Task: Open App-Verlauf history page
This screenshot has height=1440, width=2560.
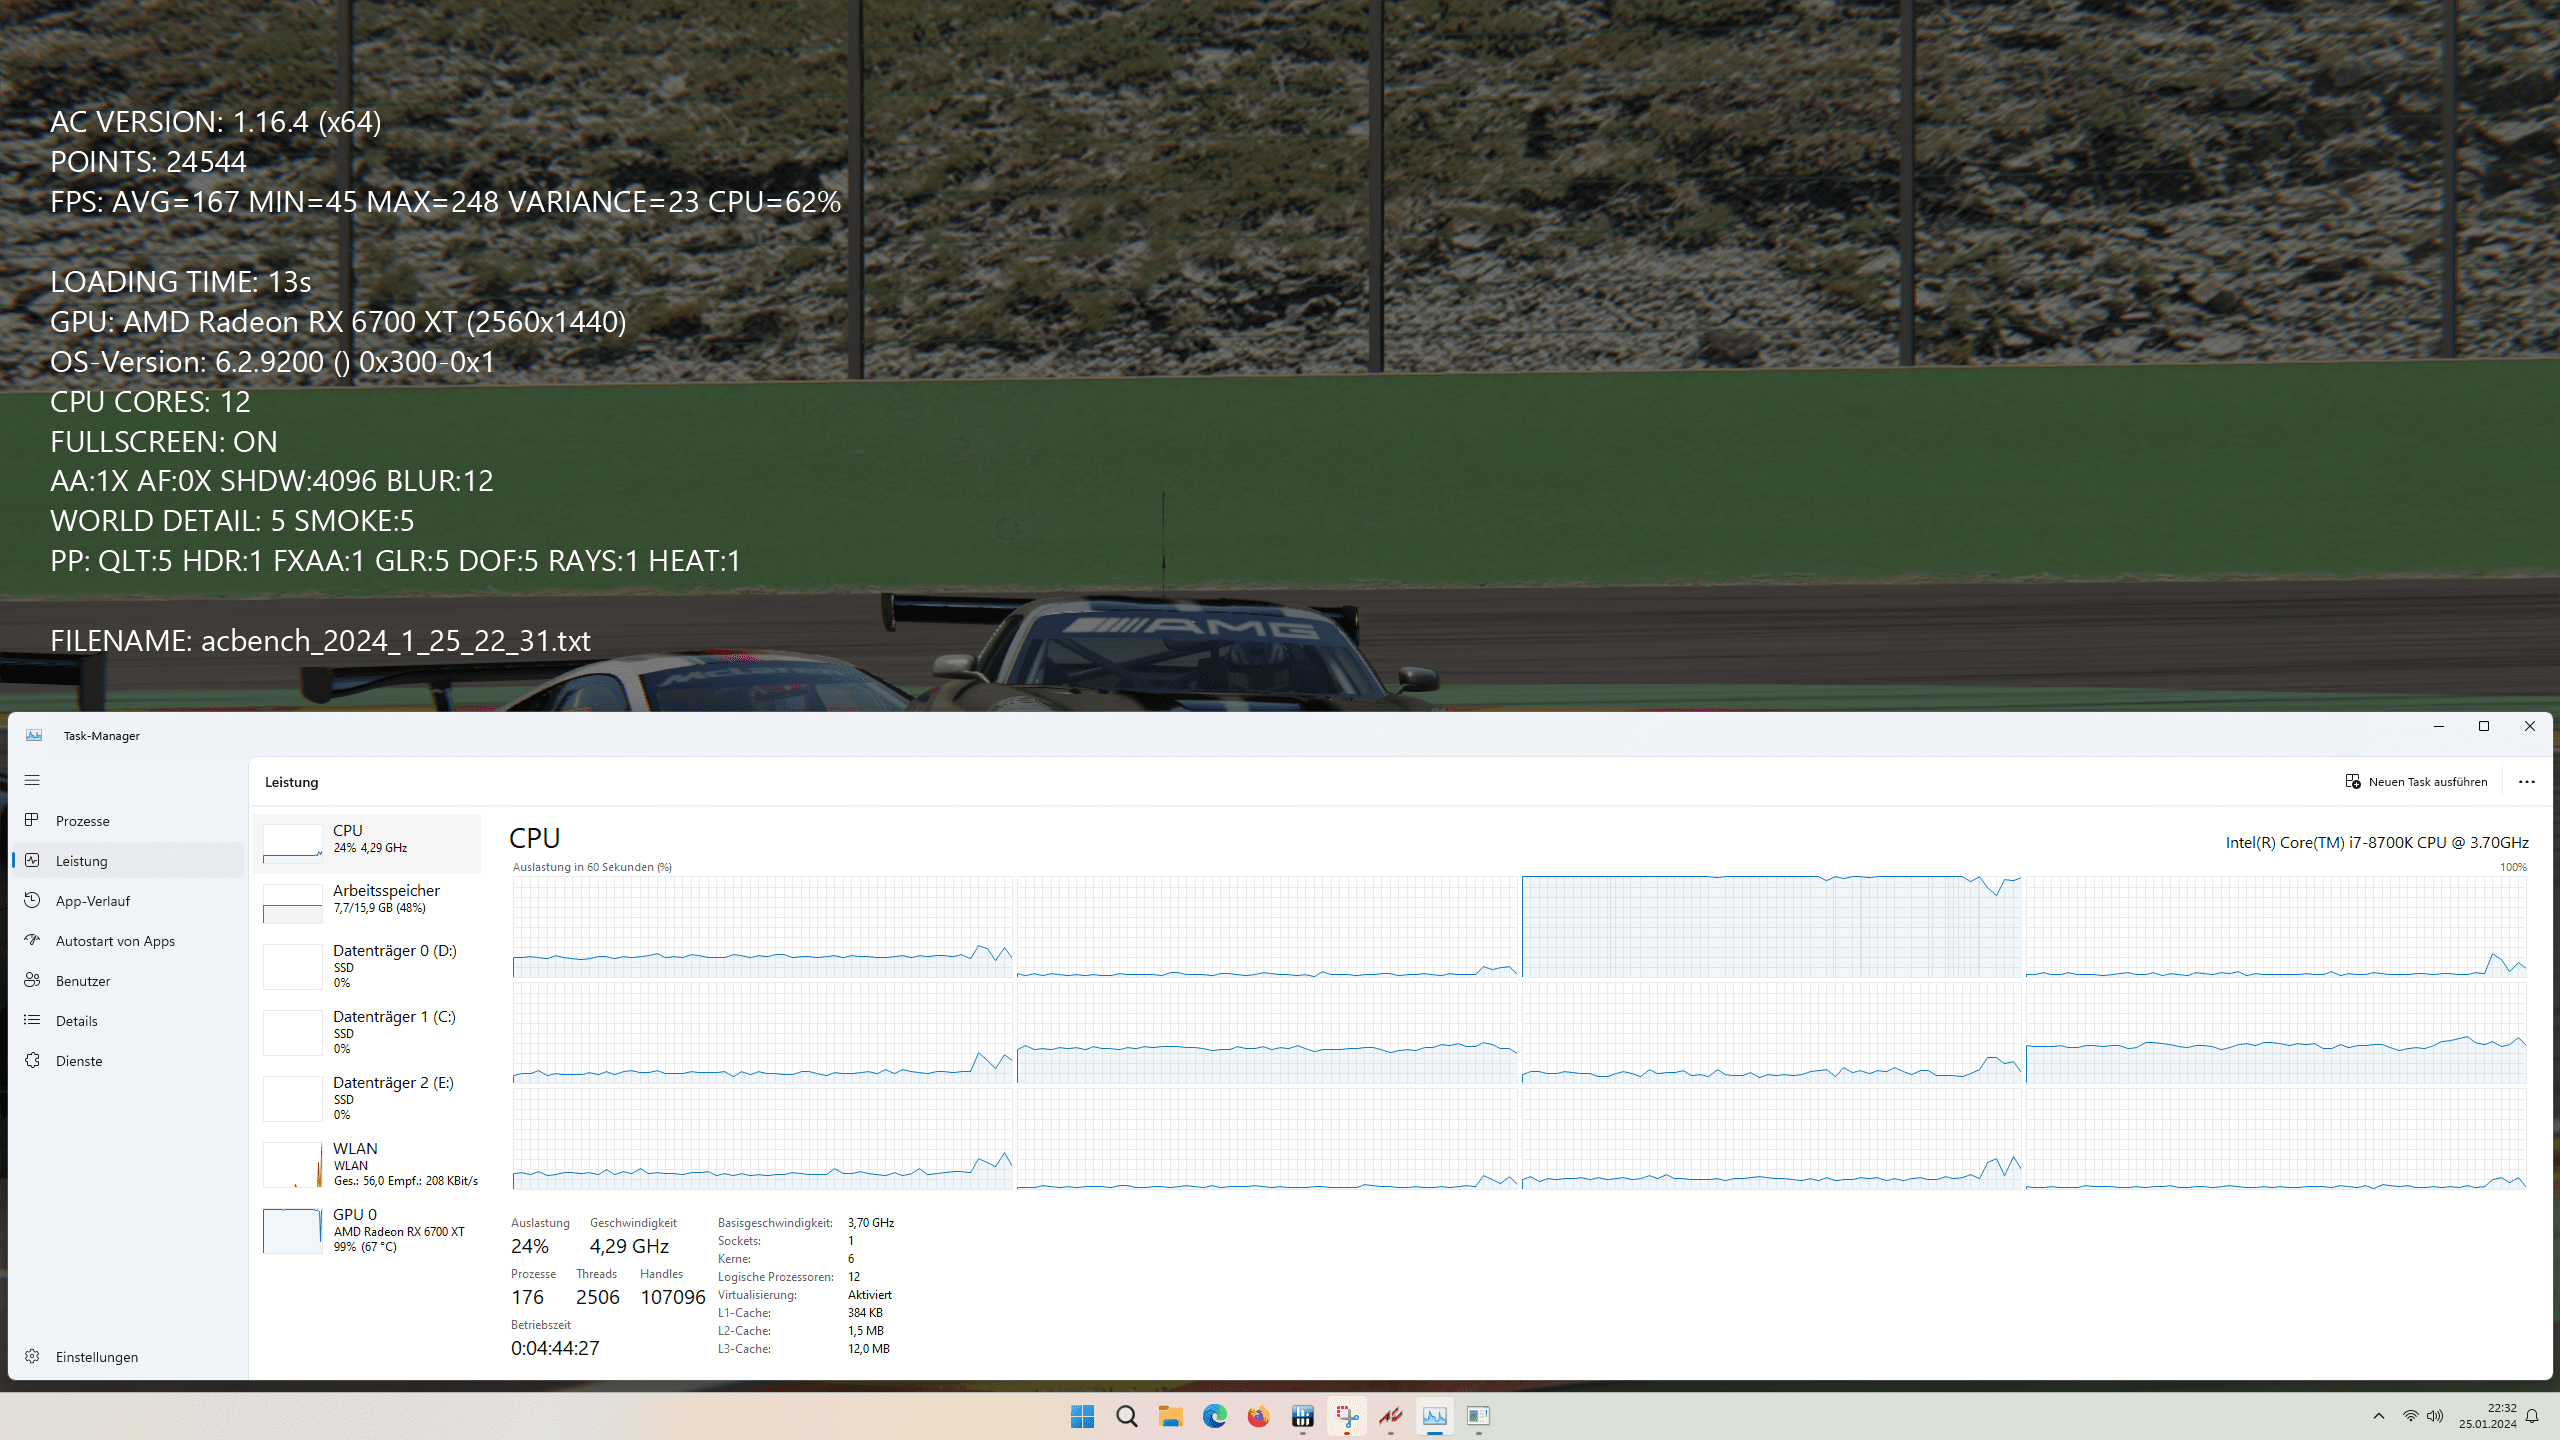Action: point(93,901)
